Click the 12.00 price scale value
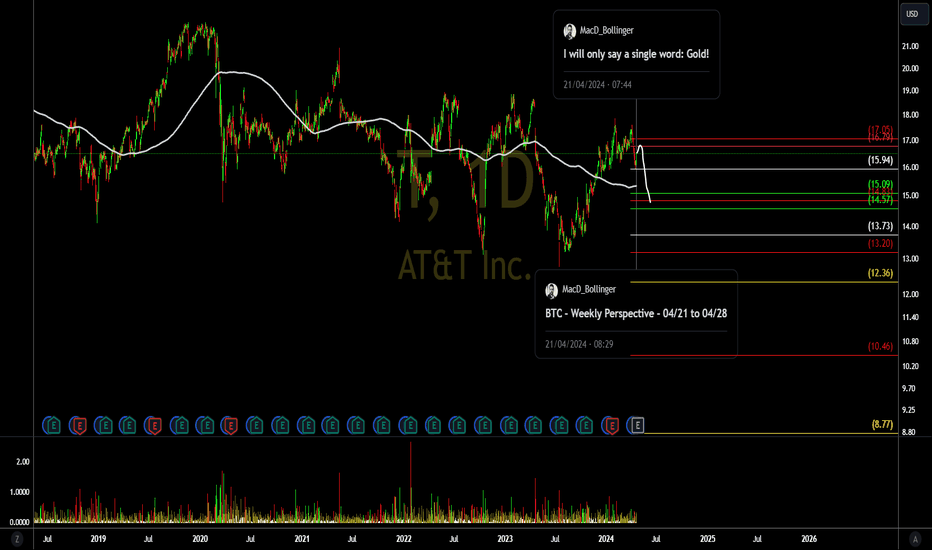This screenshot has width=932, height=550. [910, 295]
